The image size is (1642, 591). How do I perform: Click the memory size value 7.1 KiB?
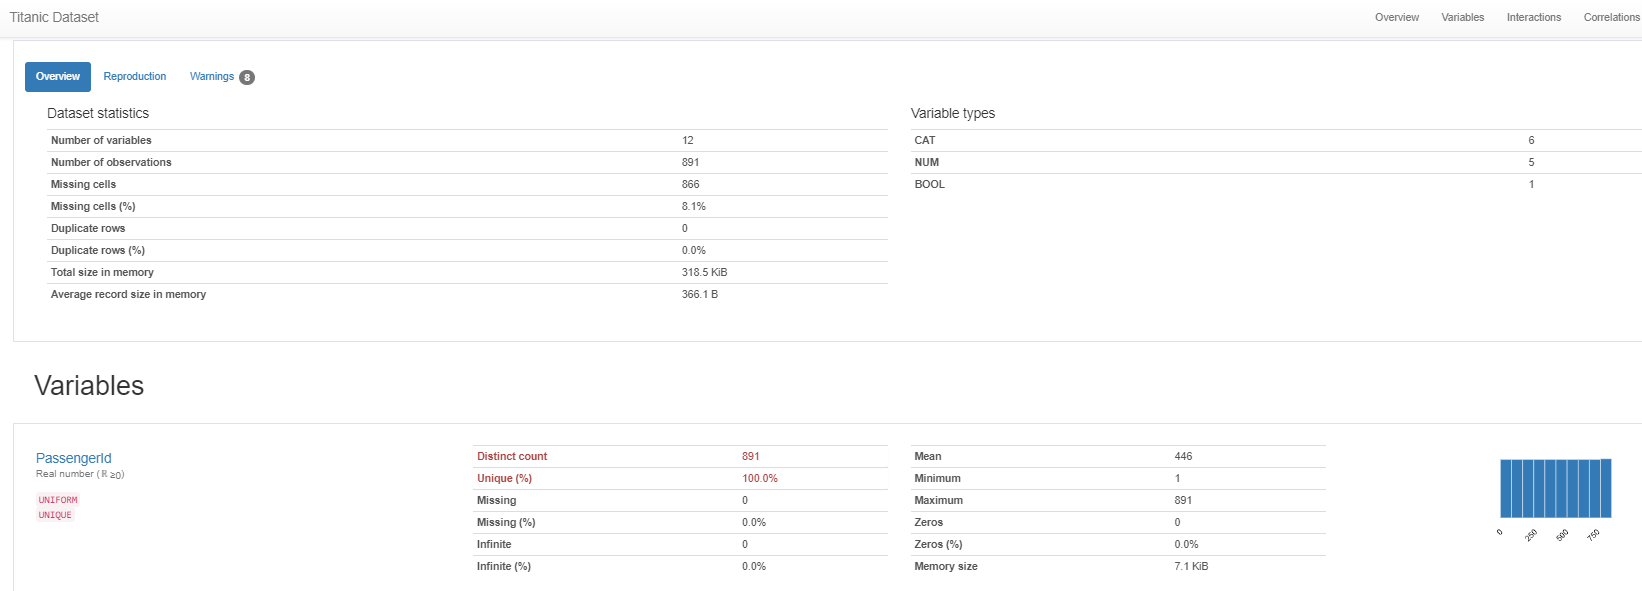pos(1191,566)
